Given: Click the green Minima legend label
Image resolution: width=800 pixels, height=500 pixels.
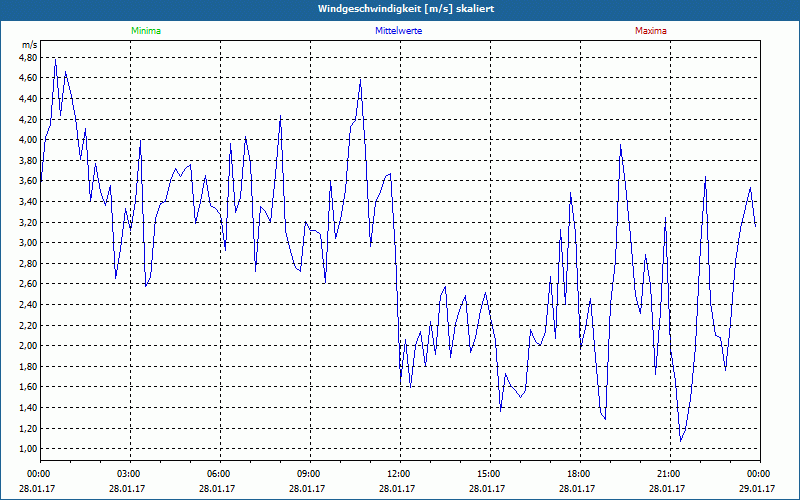Looking at the screenshot, I should click(x=146, y=31).
